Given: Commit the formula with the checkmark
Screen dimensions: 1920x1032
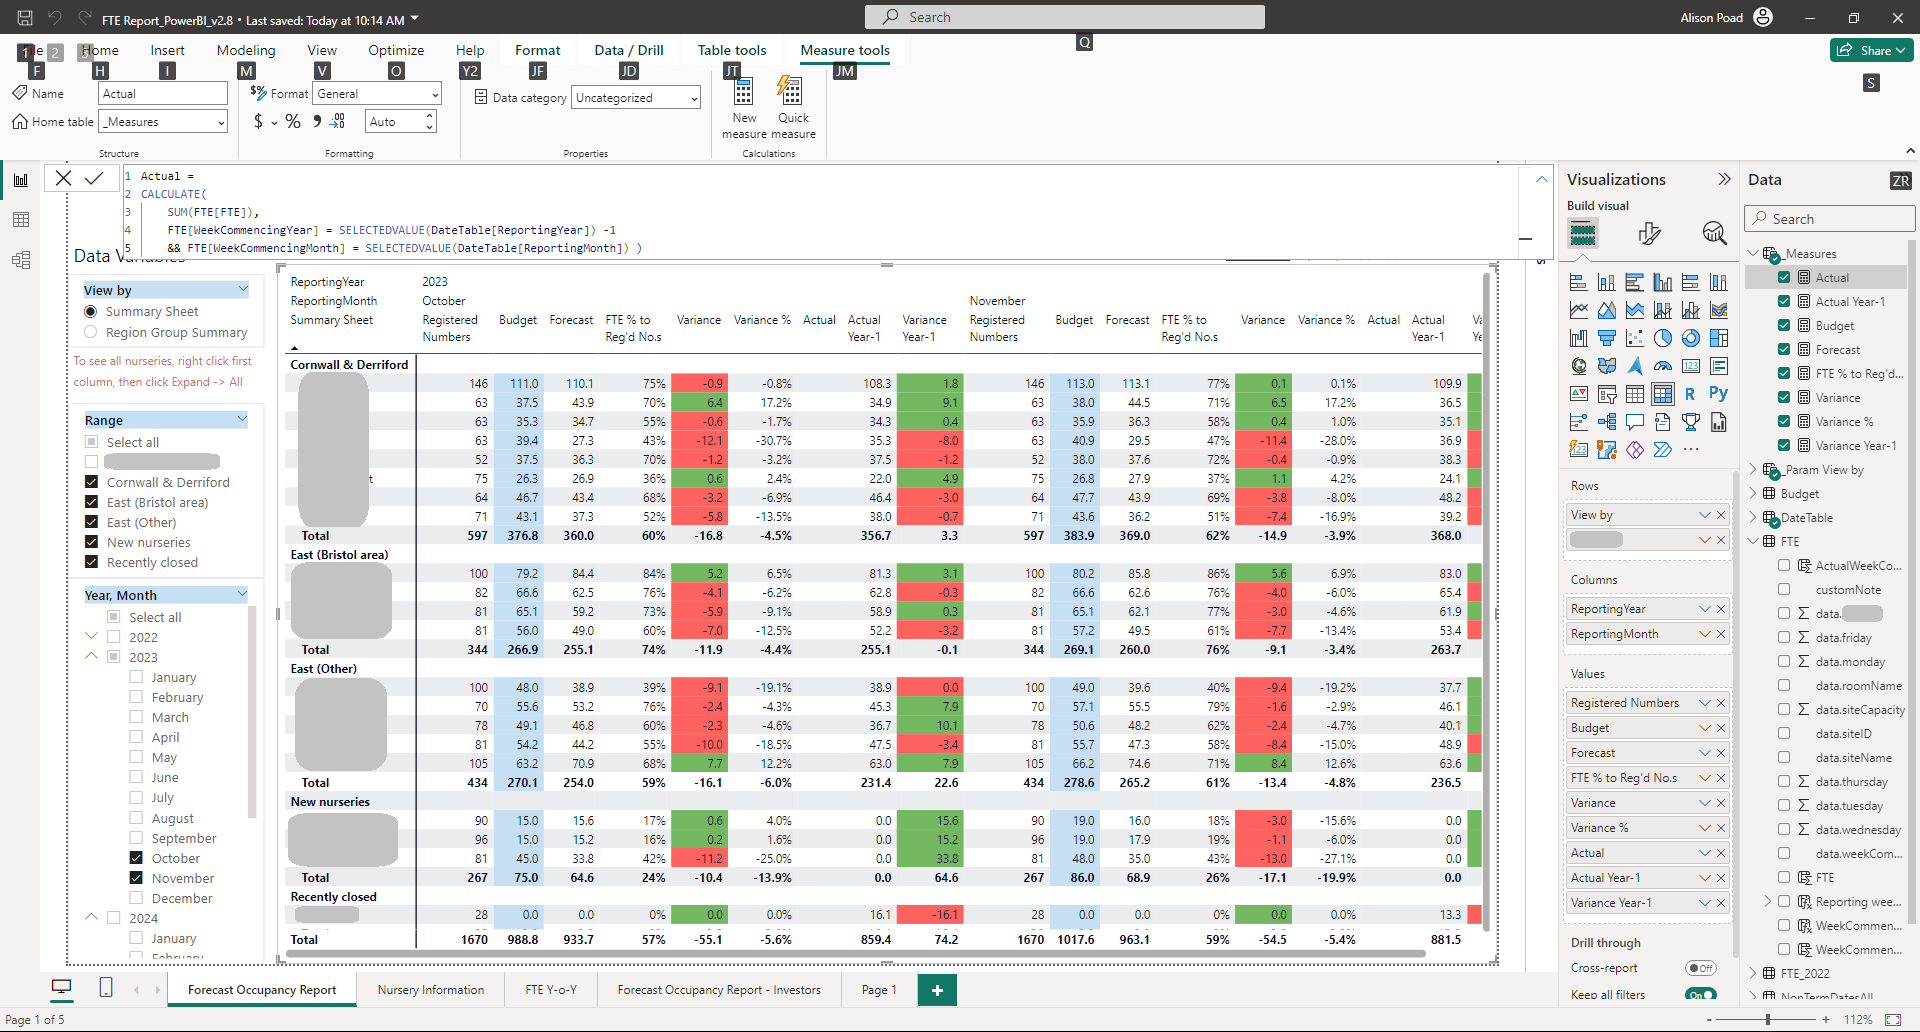Looking at the screenshot, I should (x=94, y=178).
